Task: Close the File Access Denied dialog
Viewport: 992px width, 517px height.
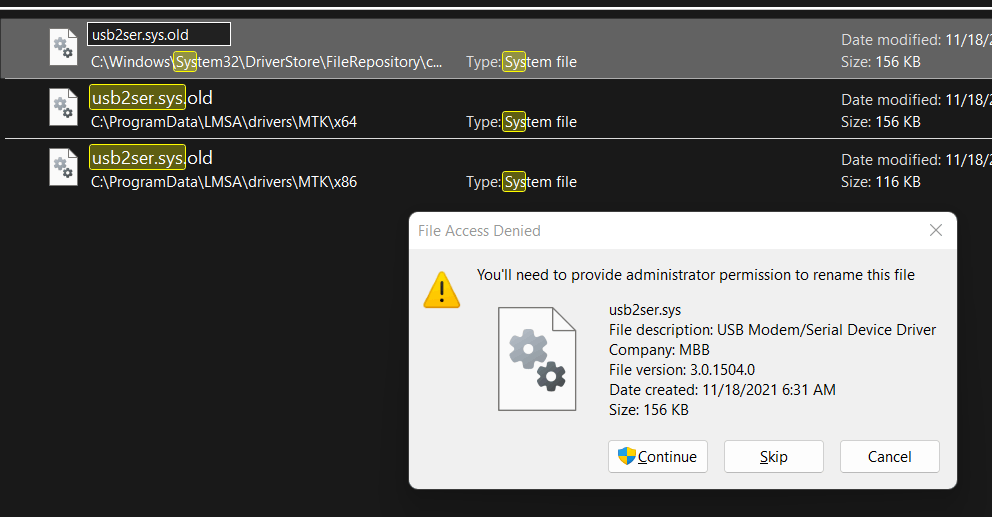Action: pyautogui.click(x=936, y=230)
